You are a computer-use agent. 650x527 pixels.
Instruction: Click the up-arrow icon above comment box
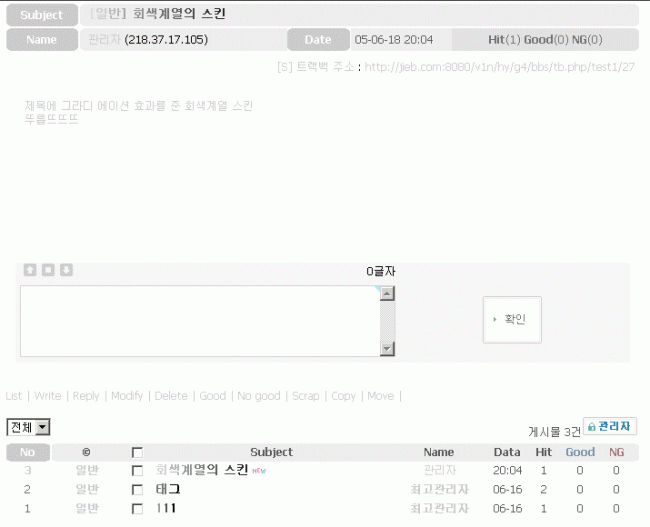point(30,270)
